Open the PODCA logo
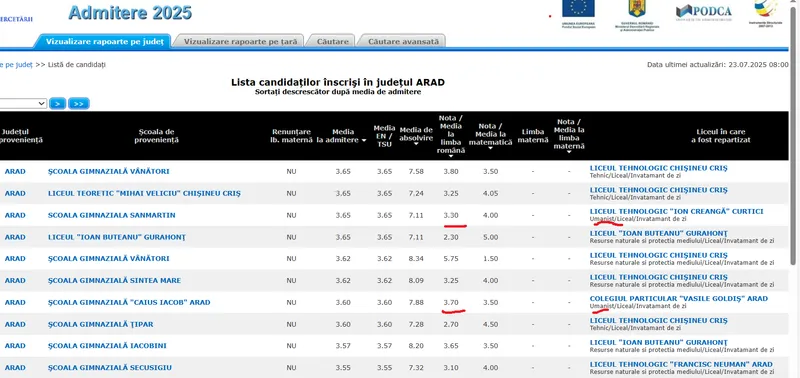The image size is (800, 378). coord(704,12)
